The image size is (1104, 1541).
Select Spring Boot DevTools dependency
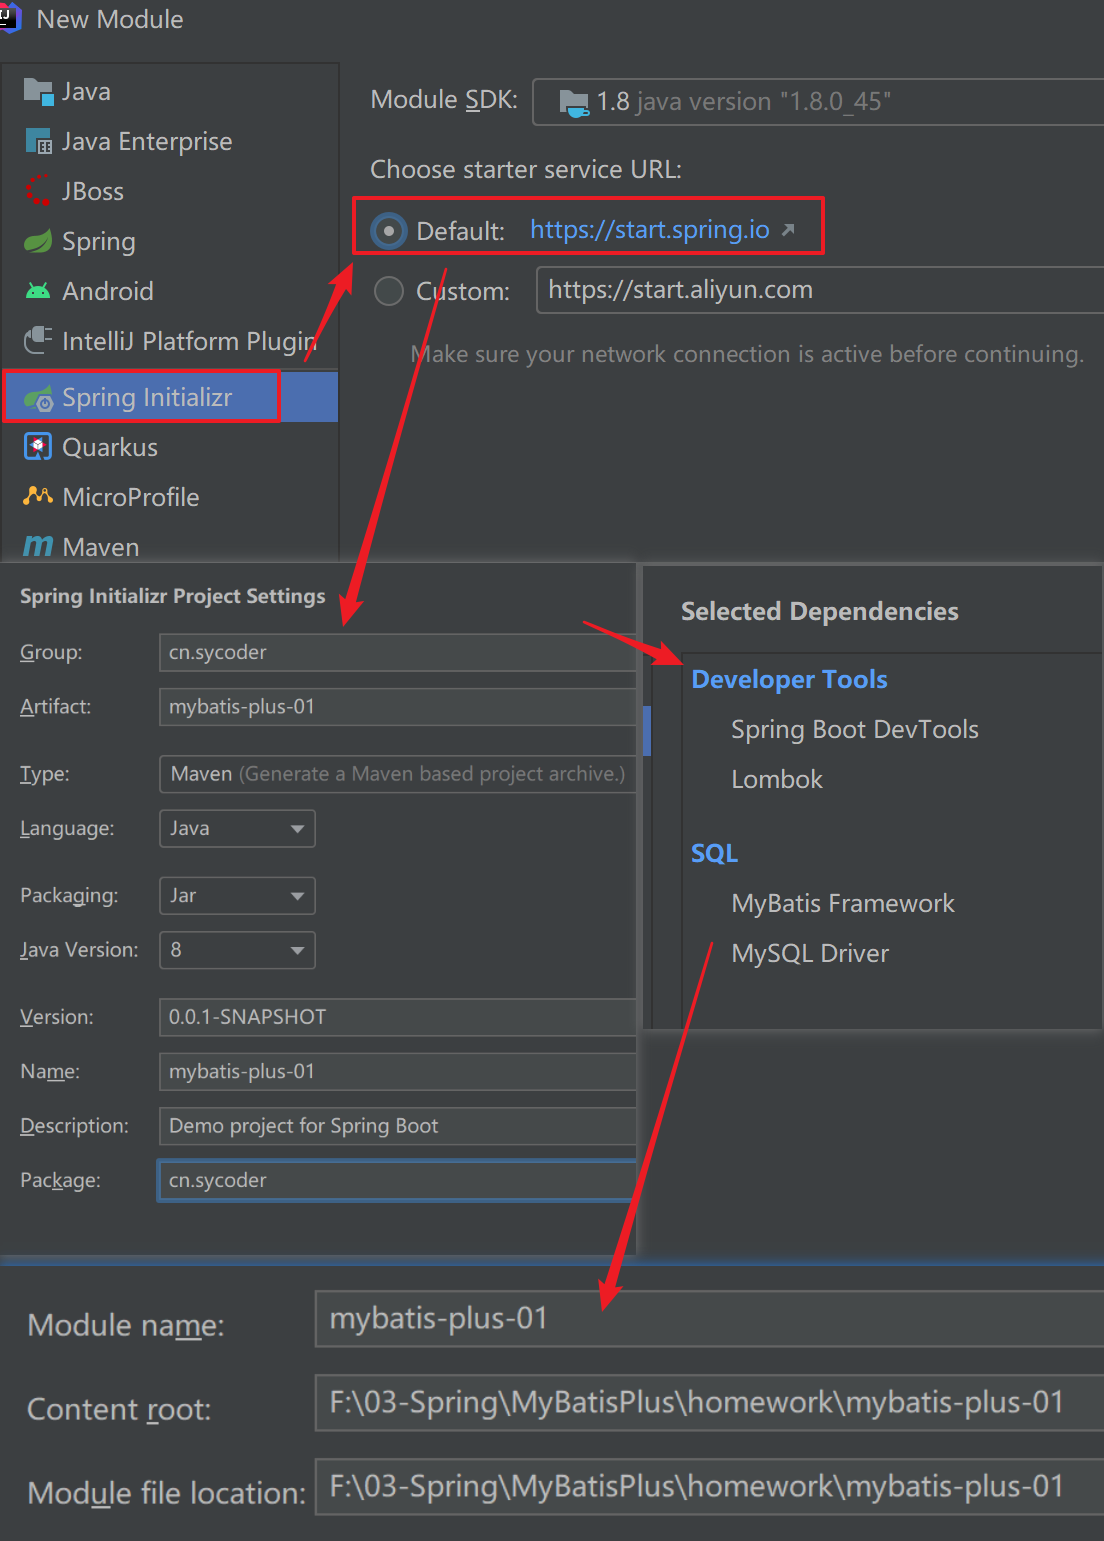pyautogui.click(x=855, y=729)
